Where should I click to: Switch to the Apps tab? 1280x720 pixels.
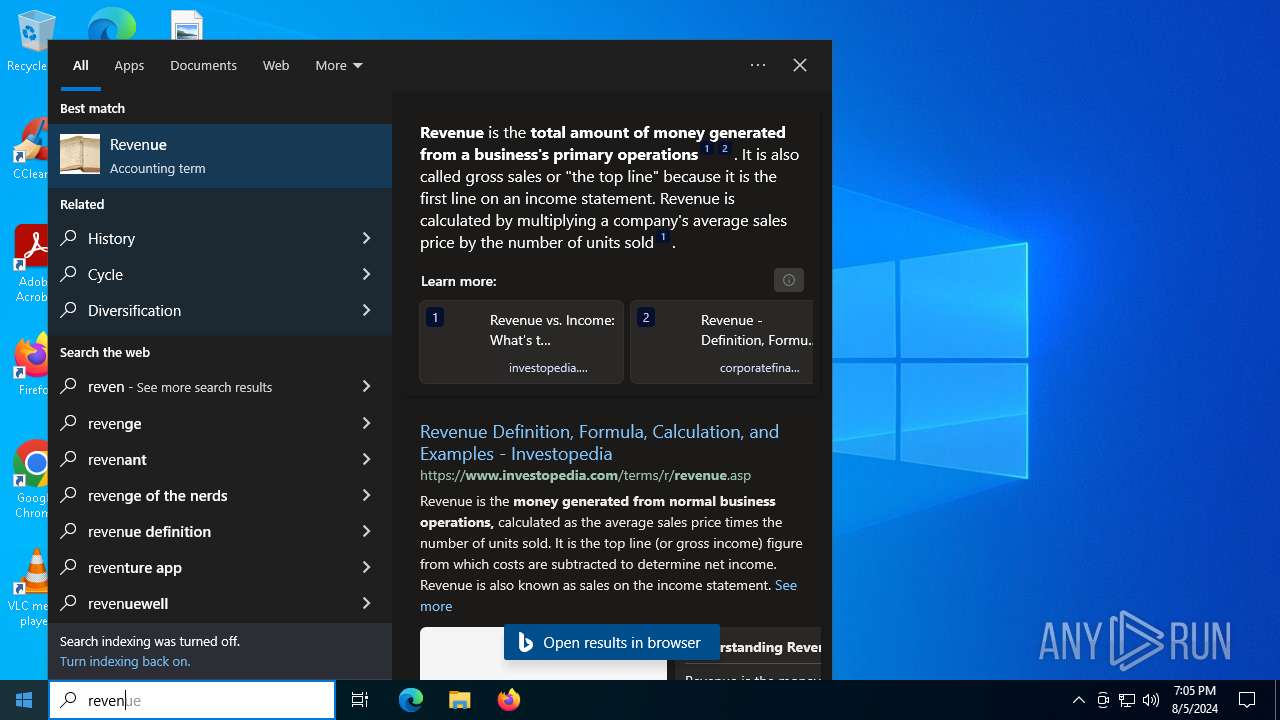[129, 65]
